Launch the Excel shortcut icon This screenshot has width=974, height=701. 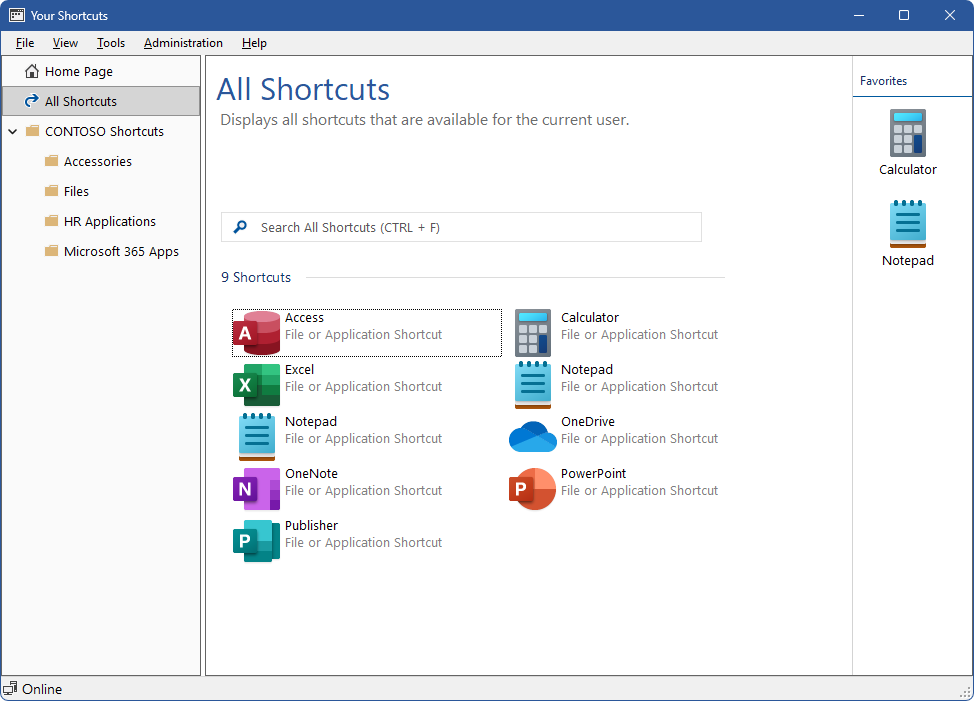coord(256,385)
